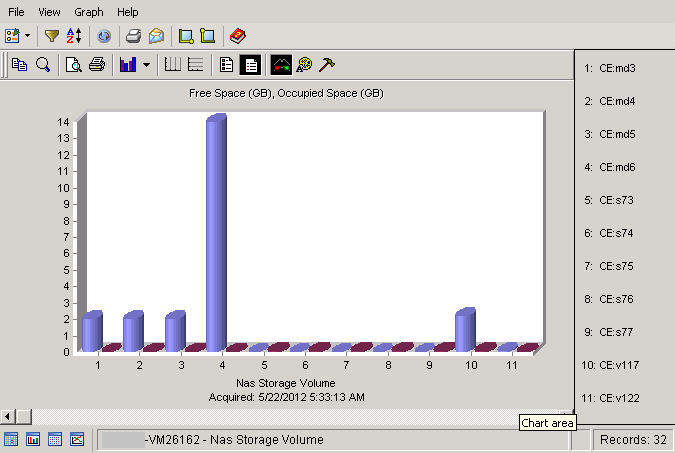This screenshot has width=675, height=453.
Task: Click the 'VM26162 - Nas Storage Volume' status text
Action: tap(236, 440)
